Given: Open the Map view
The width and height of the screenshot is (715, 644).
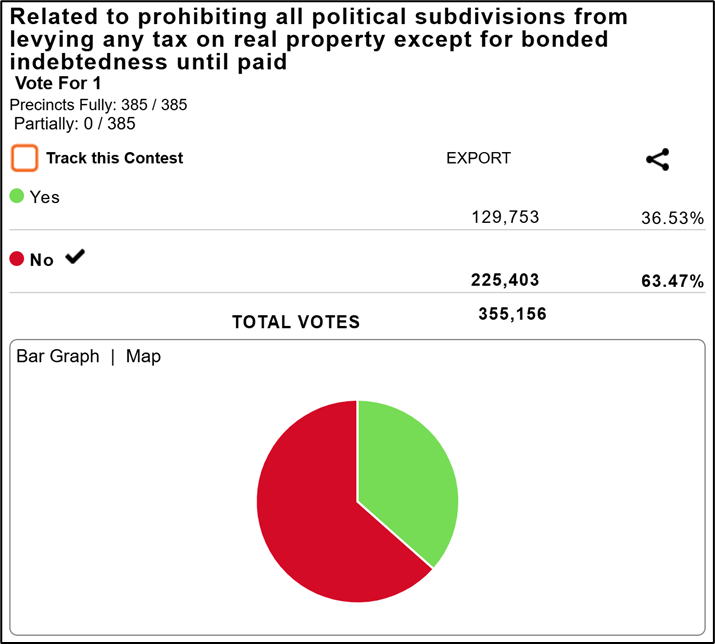Looking at the screenshot, I should (x=143, y=357).
